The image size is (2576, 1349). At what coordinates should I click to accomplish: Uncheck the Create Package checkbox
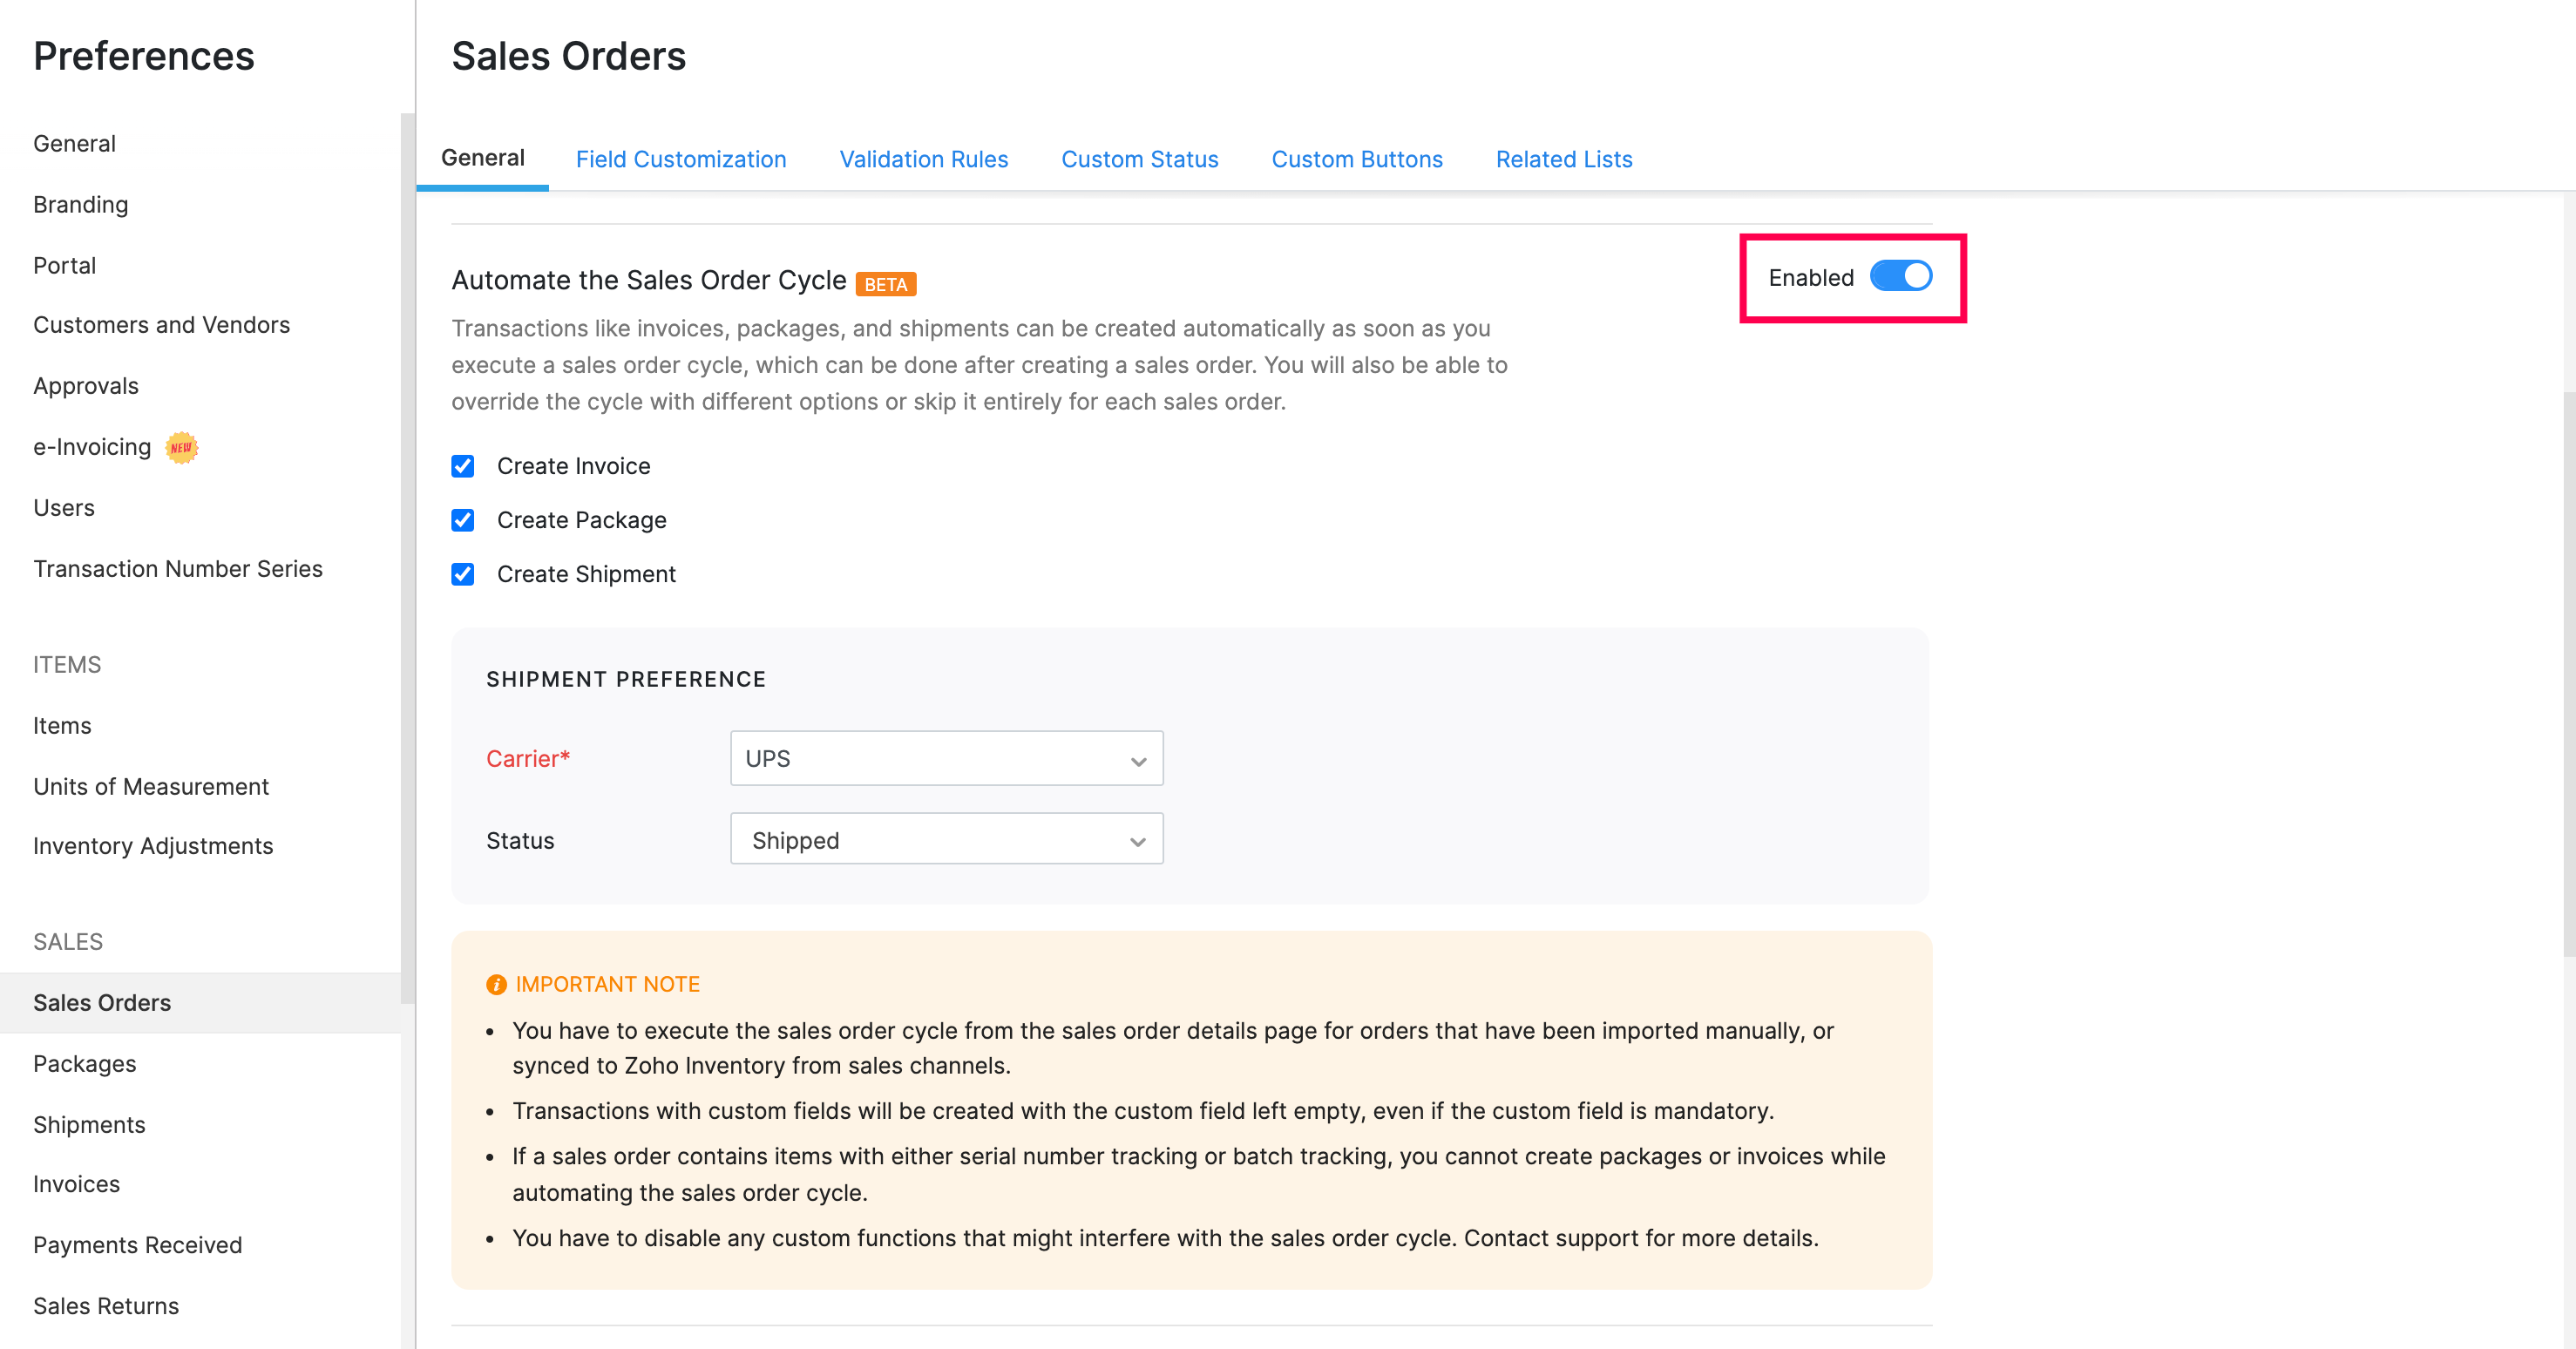(463, 520)
